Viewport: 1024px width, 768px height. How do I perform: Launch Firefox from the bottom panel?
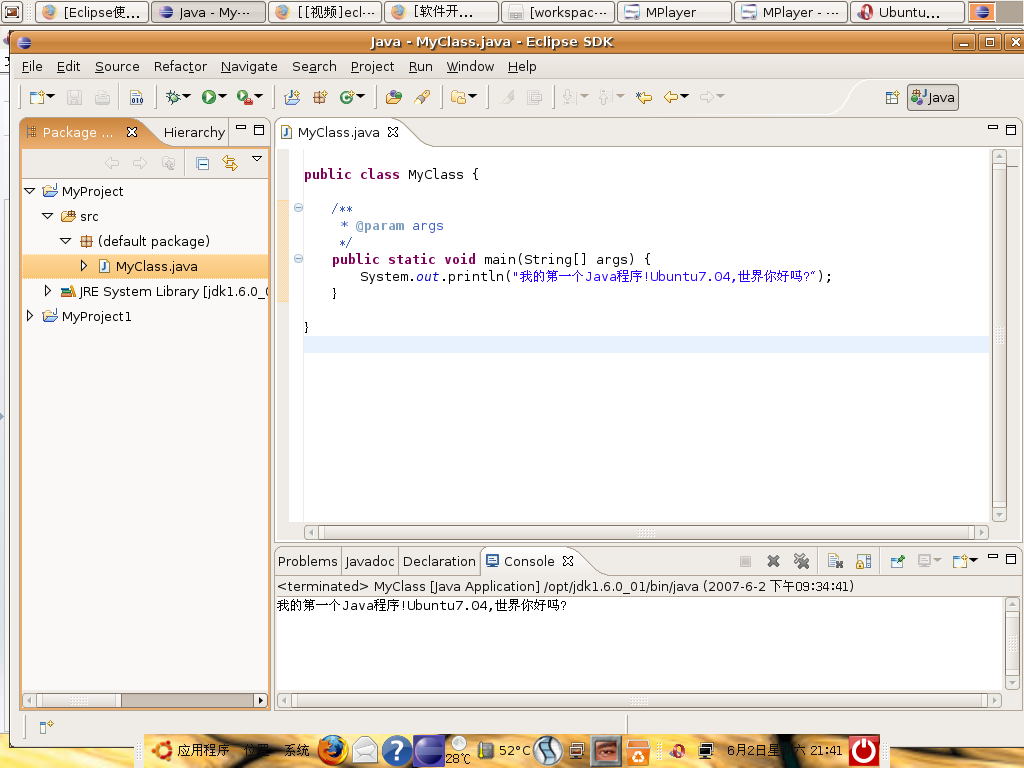(x=332, y=750)
